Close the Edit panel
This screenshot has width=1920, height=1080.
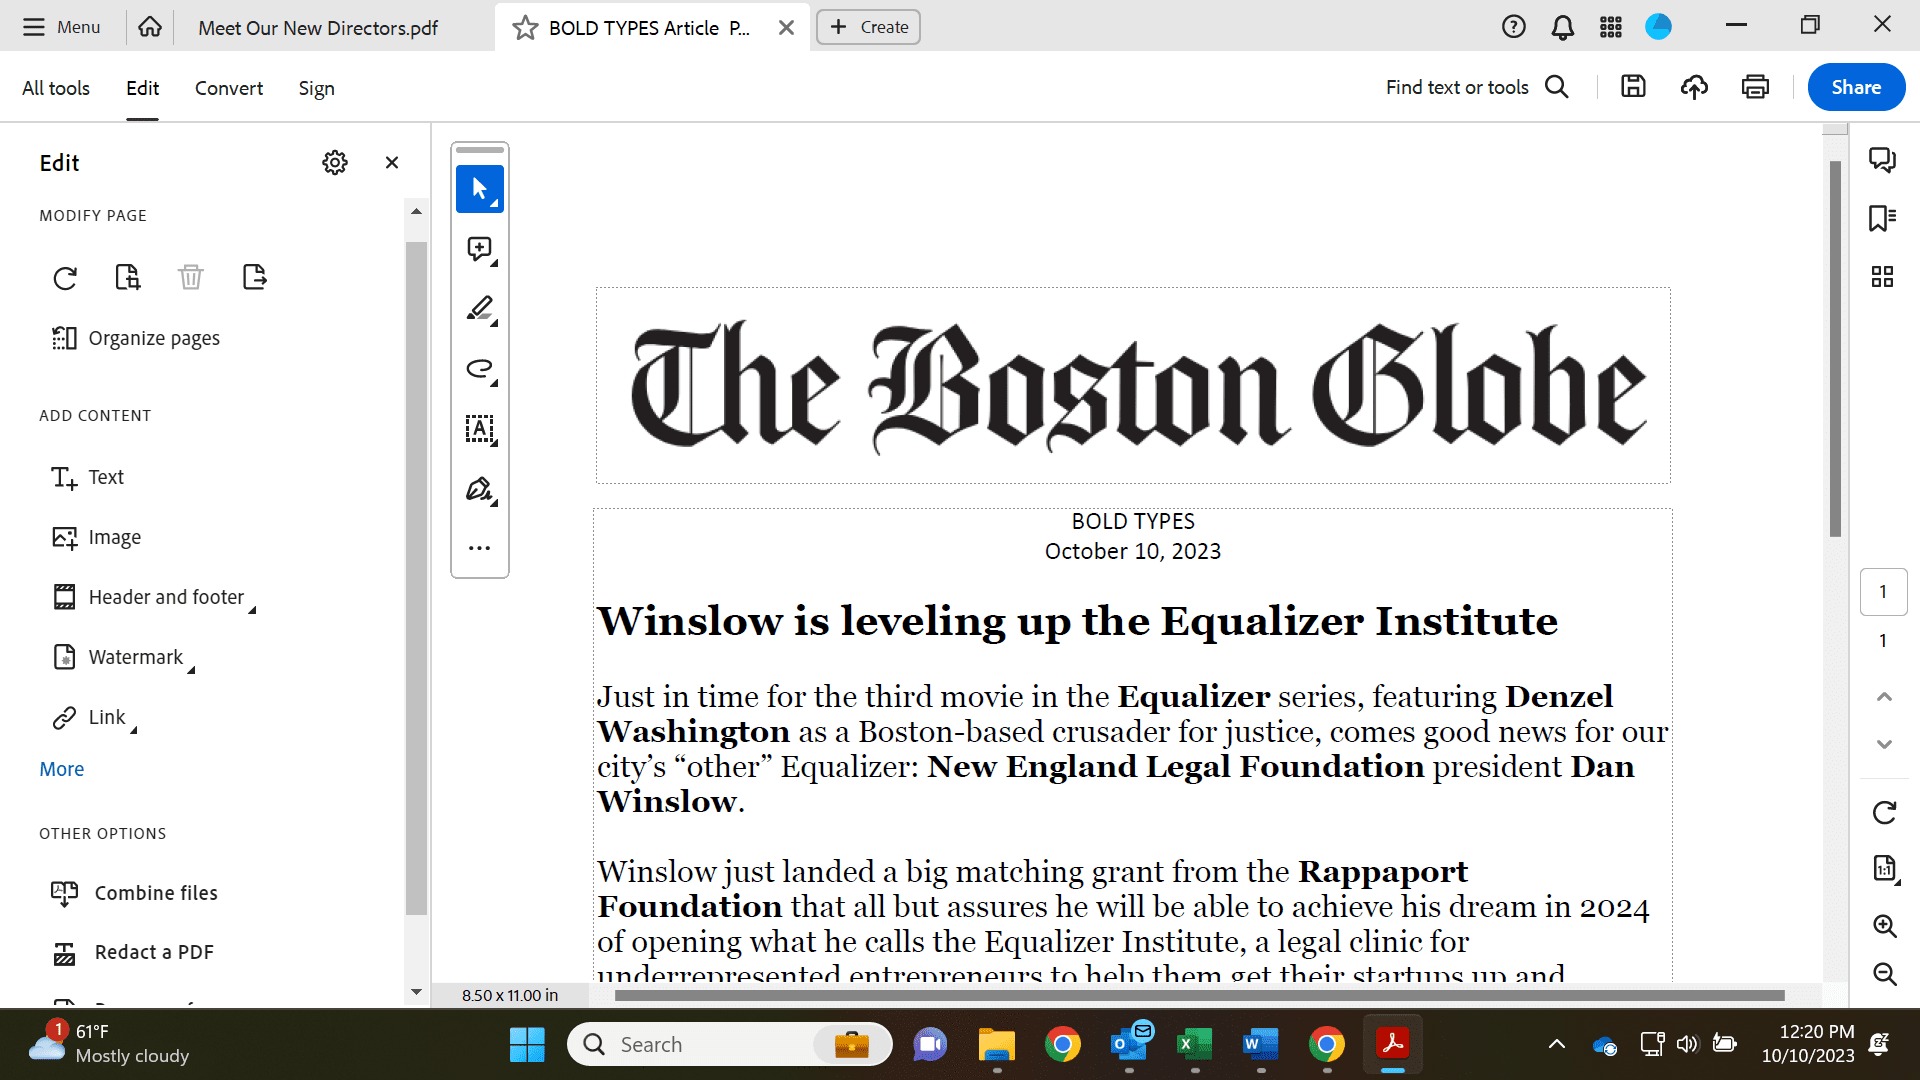click(392, 163)
